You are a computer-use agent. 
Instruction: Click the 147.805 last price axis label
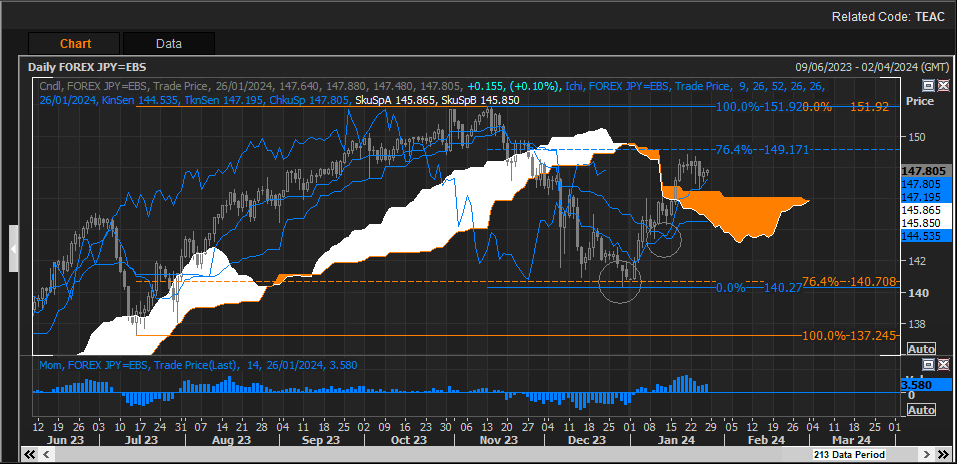(919, 171)
